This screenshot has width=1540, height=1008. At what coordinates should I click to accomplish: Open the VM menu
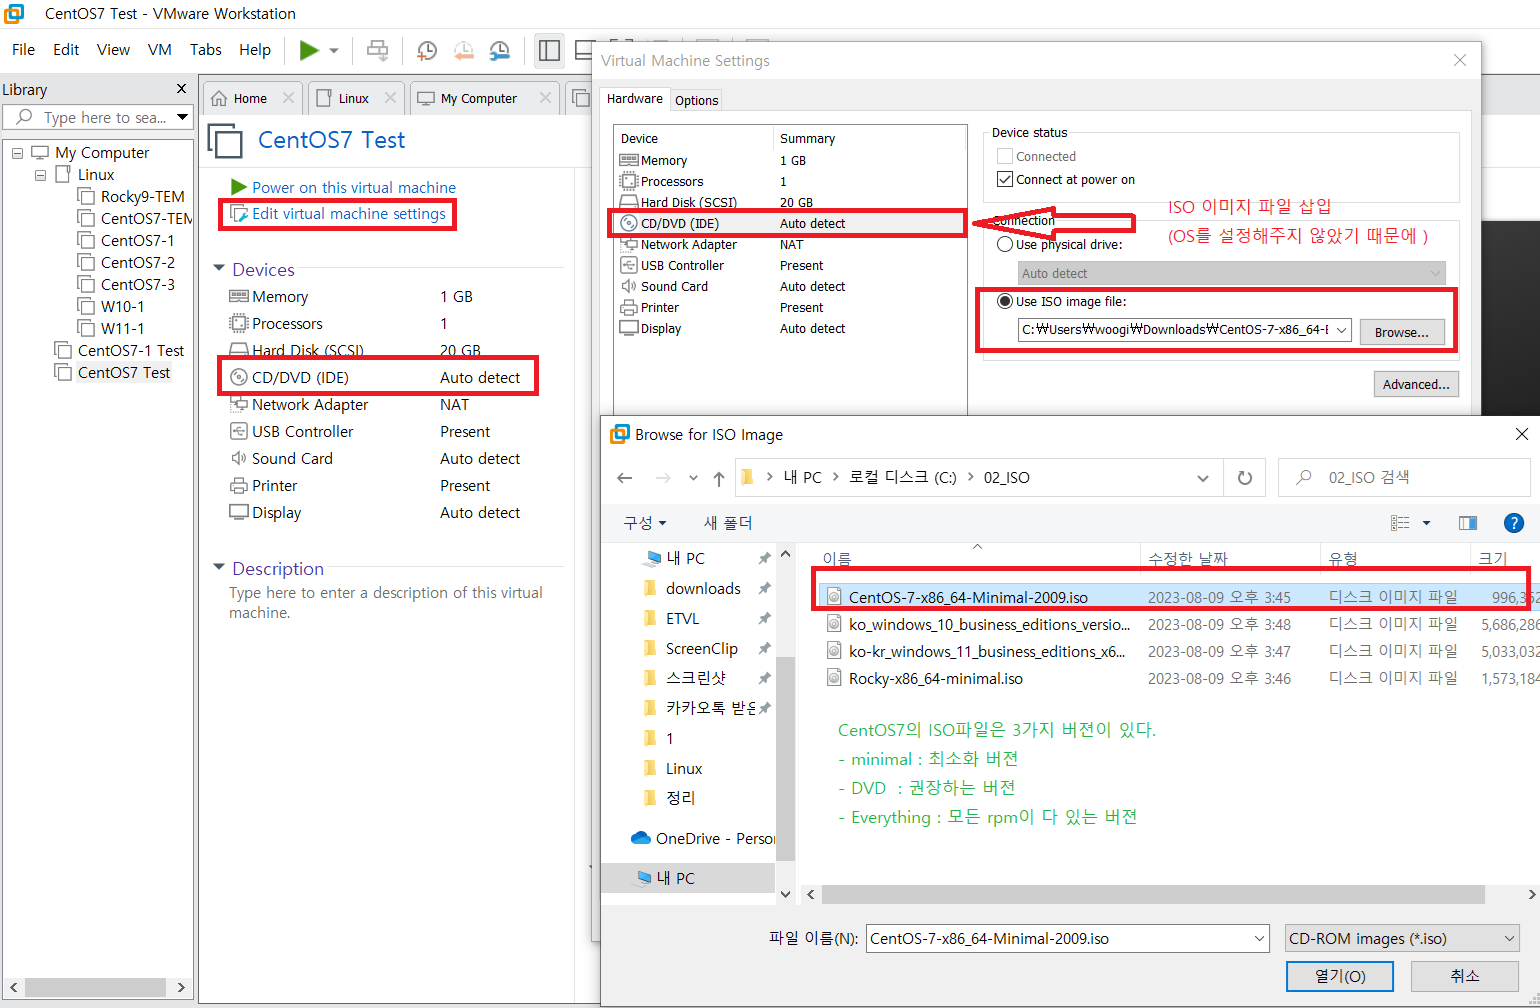tap(159, 50)
